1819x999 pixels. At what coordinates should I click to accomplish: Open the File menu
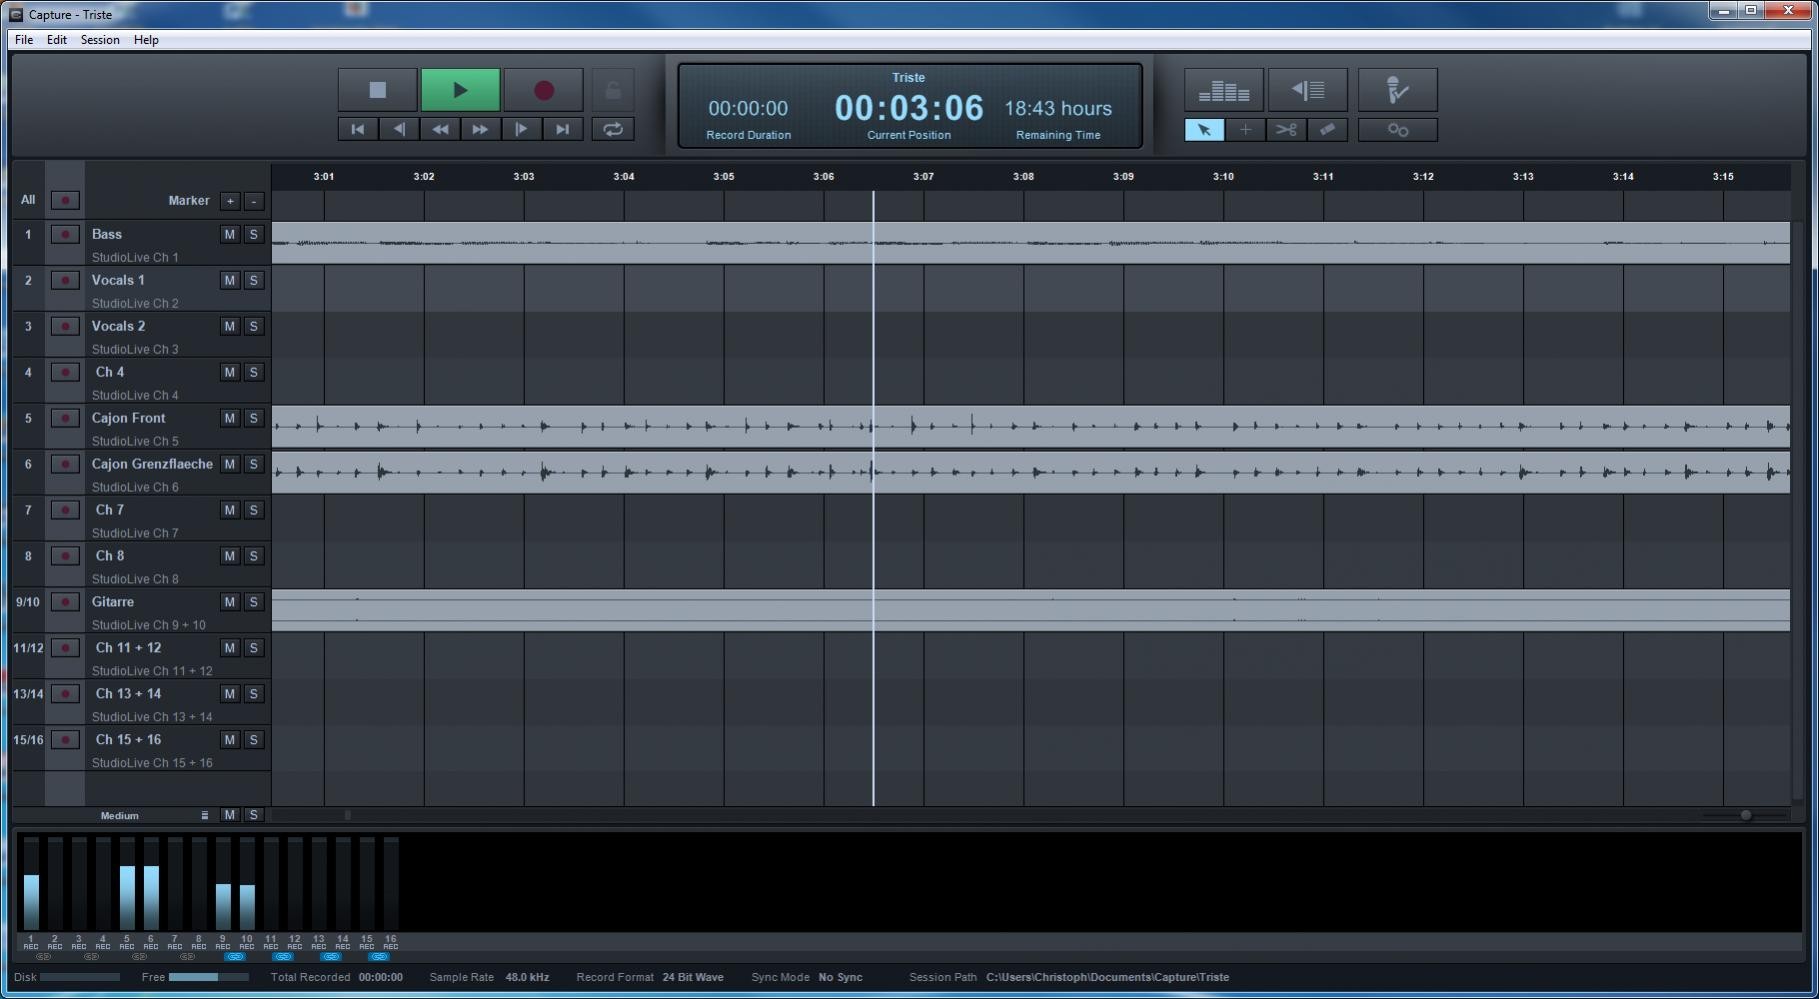(x=24, y=40)
